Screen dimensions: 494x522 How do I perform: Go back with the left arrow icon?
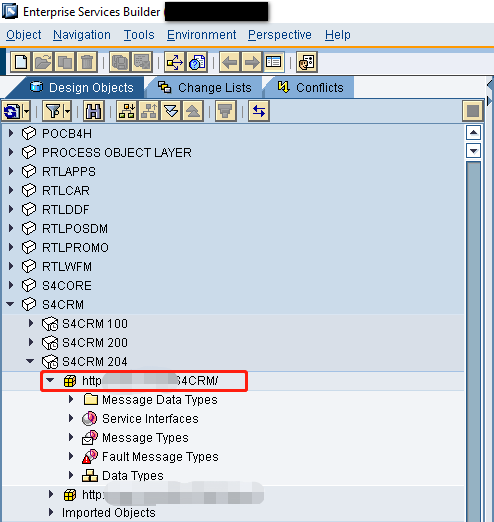(229, 62)
